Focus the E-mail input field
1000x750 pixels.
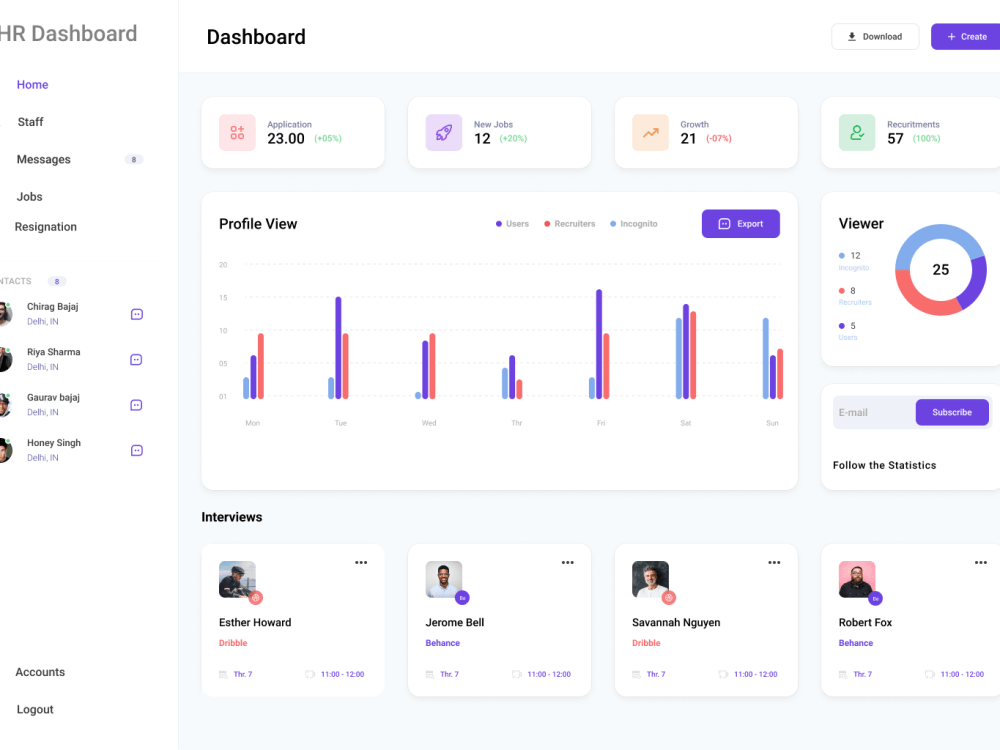coord(874,413)
